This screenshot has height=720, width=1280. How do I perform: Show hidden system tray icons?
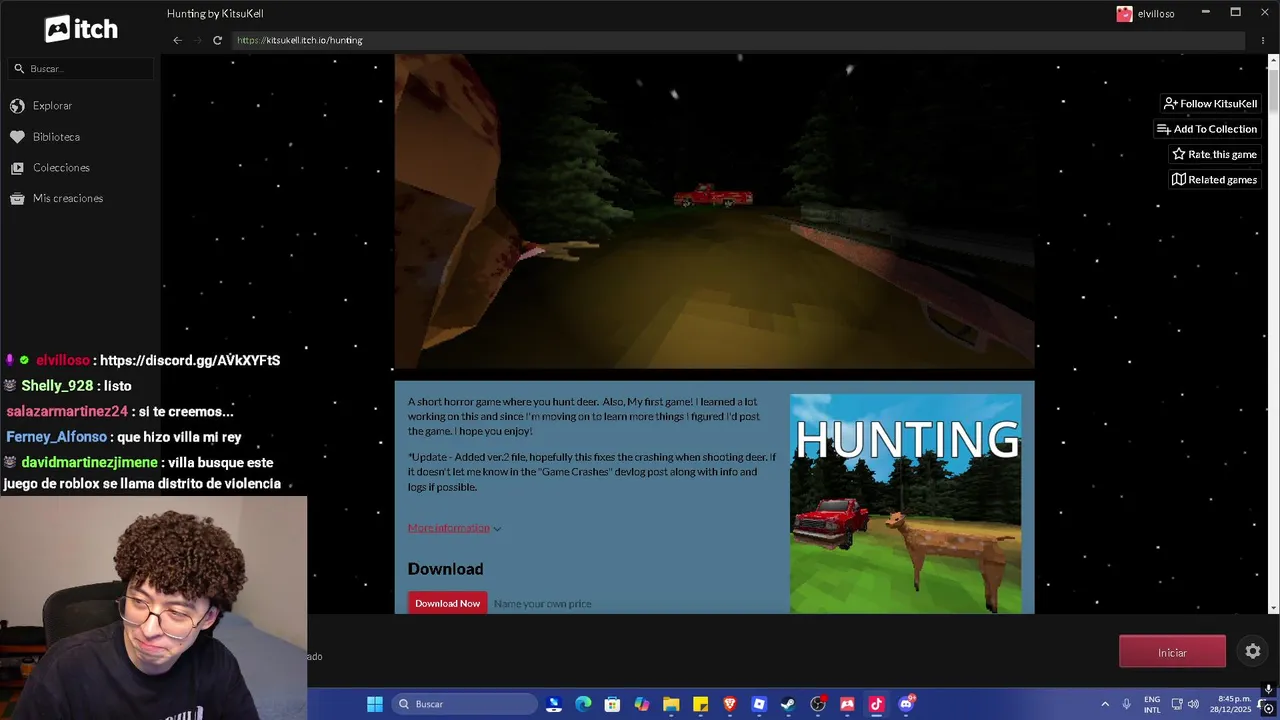pos(1105,704)
